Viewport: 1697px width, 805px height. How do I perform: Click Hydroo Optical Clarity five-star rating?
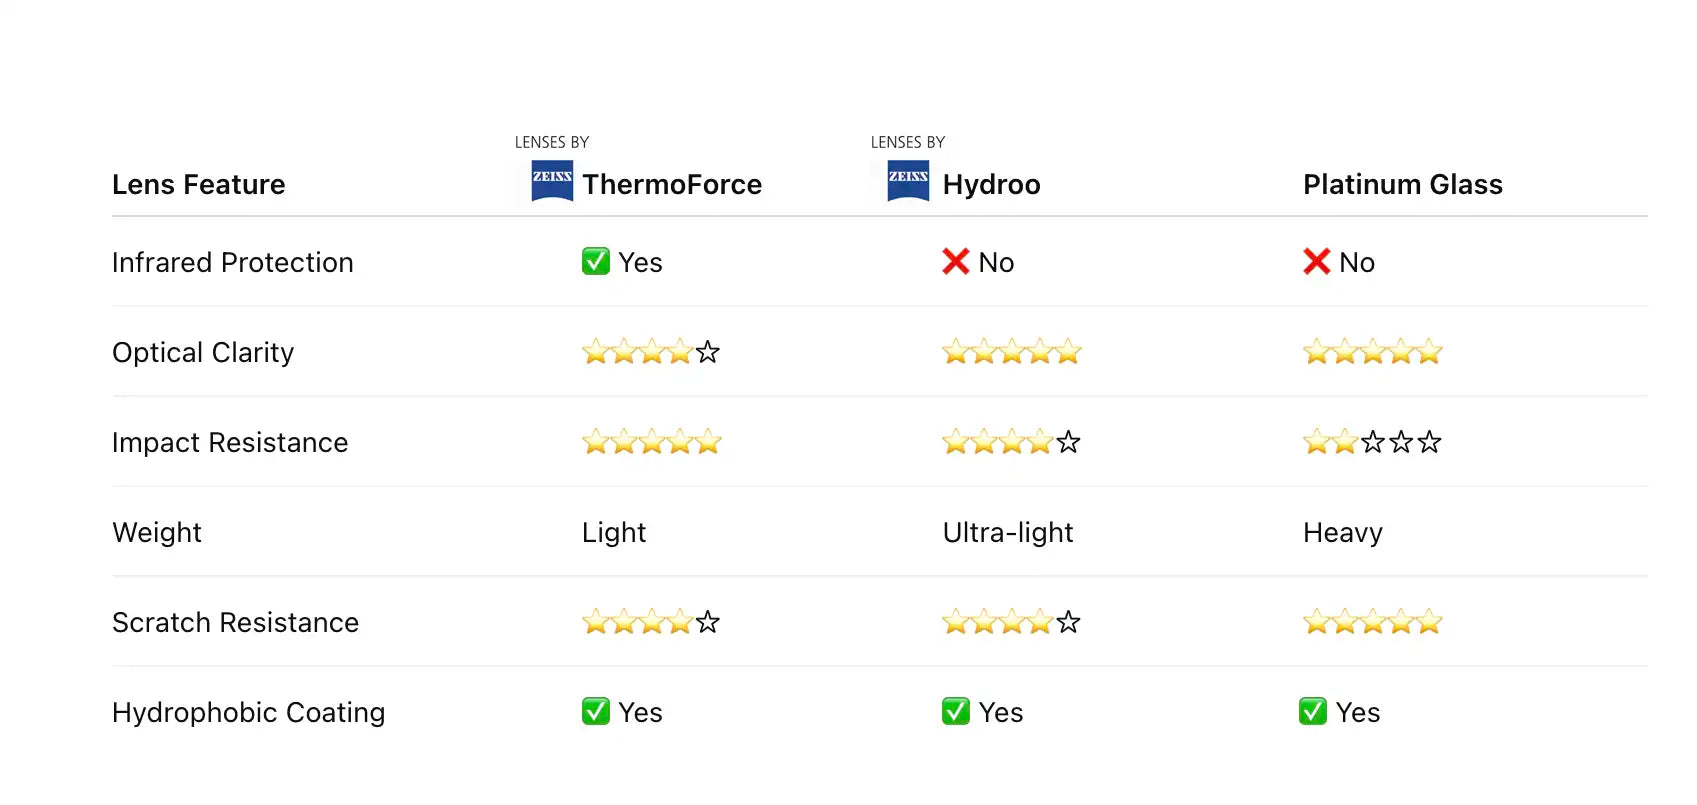click(1011, 352)
